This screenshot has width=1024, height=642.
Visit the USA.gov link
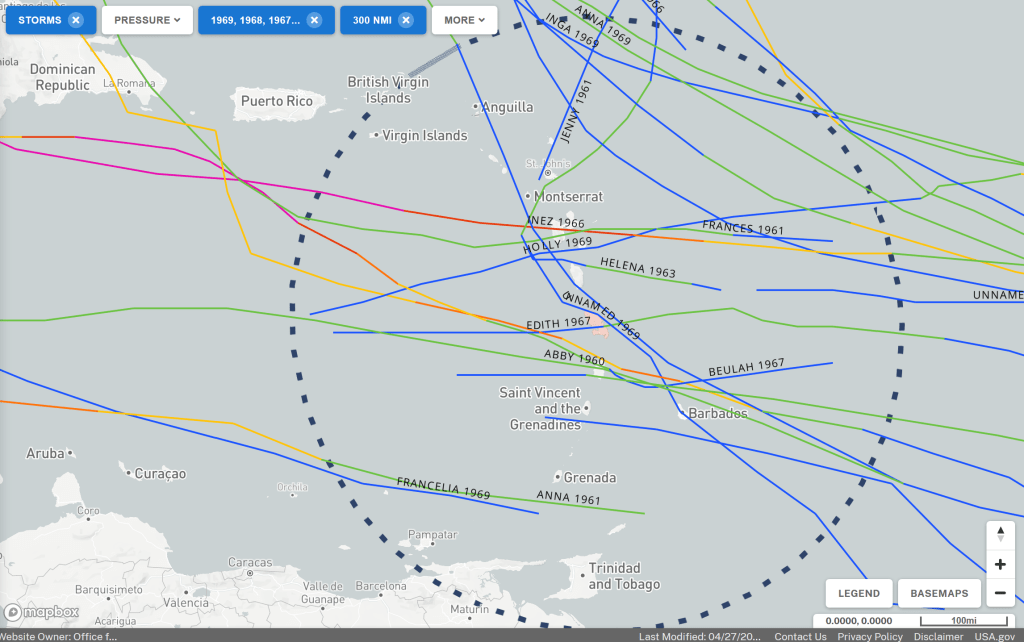click(994, 636)
